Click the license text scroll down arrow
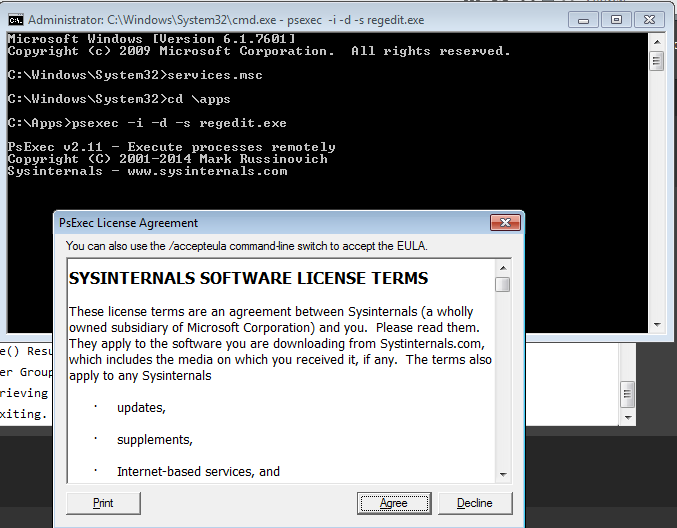 point(503,474)
